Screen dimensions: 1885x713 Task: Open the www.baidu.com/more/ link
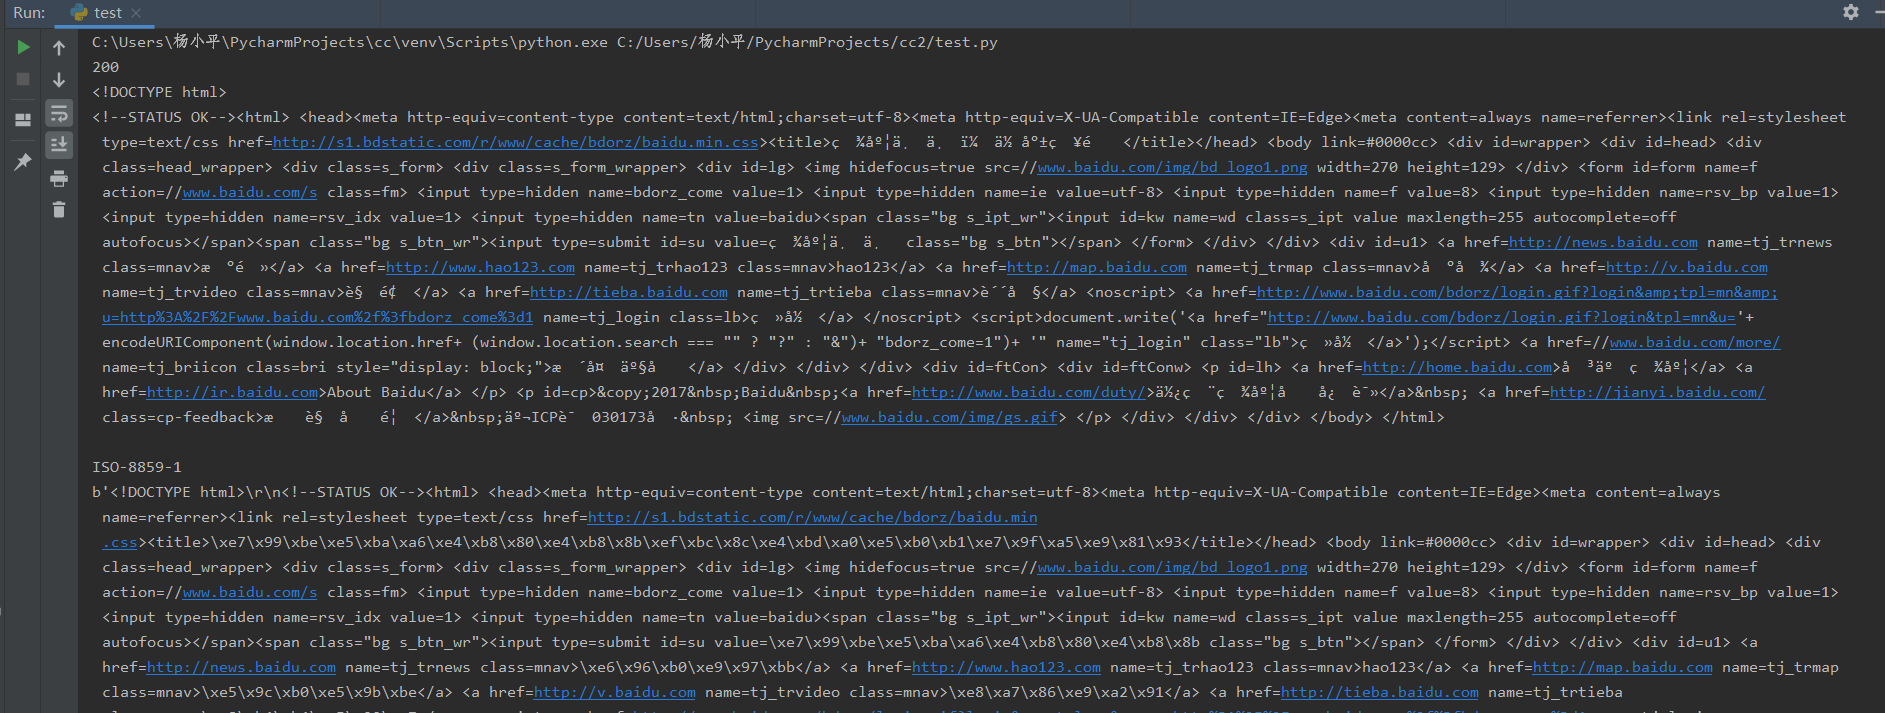pos(1694,342)
